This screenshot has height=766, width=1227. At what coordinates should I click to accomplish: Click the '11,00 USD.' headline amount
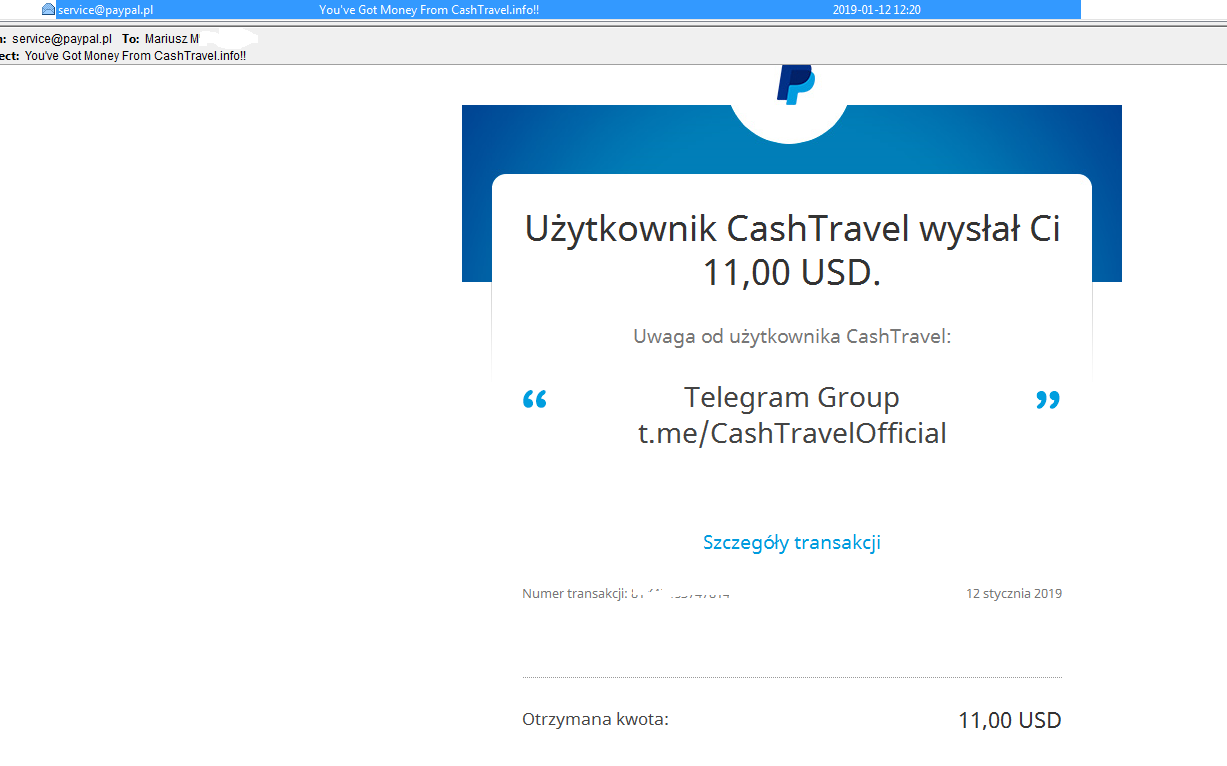click(792, 273)
